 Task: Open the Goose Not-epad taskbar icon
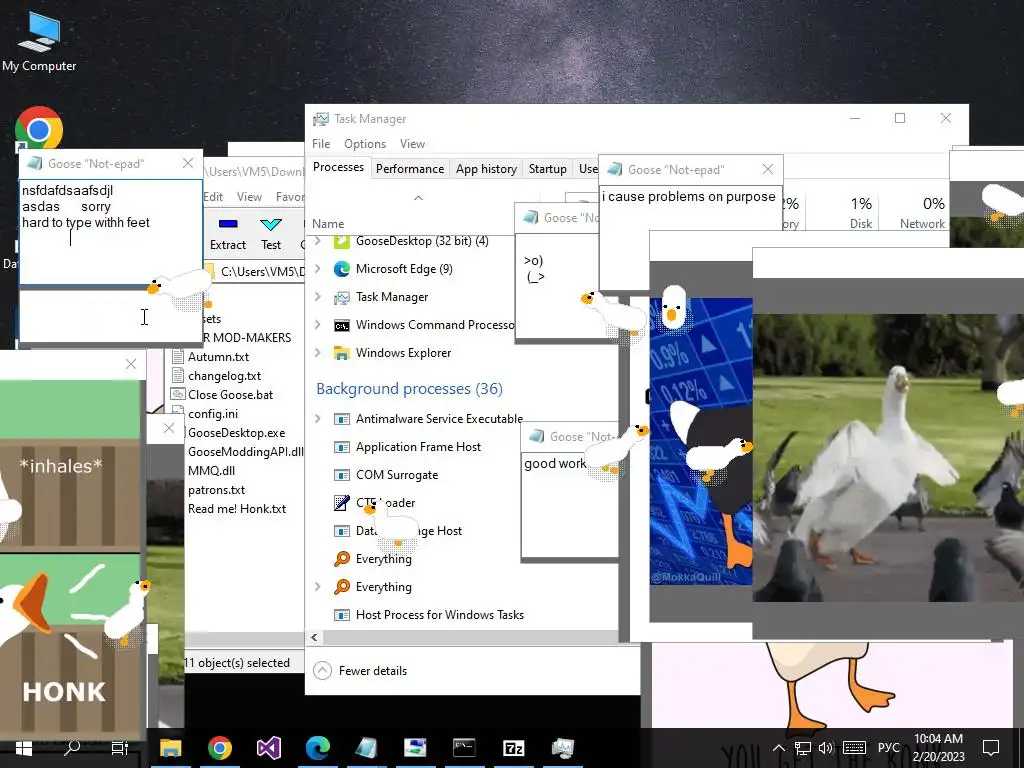(x=366, y=748)
